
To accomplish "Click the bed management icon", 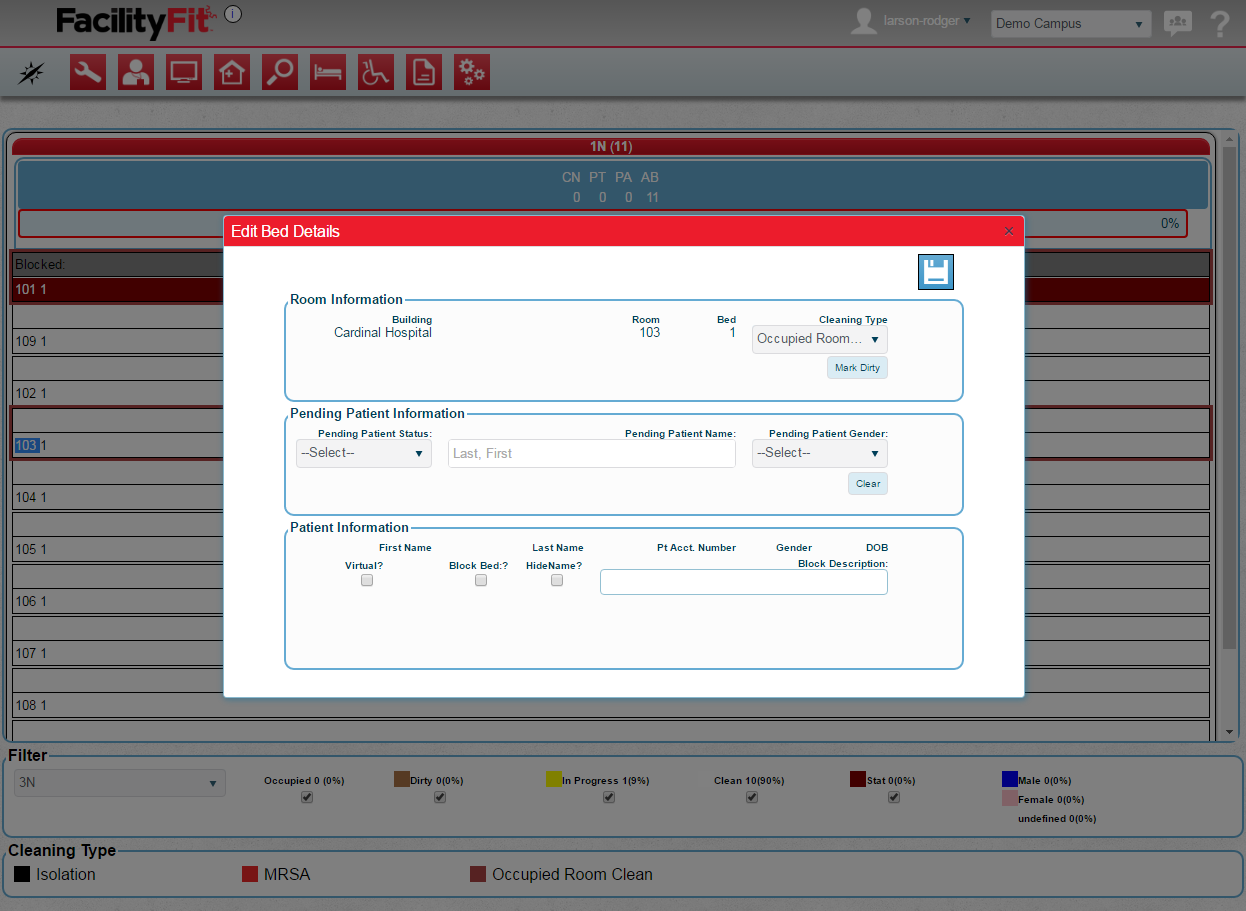I will (x=328, y=73).
